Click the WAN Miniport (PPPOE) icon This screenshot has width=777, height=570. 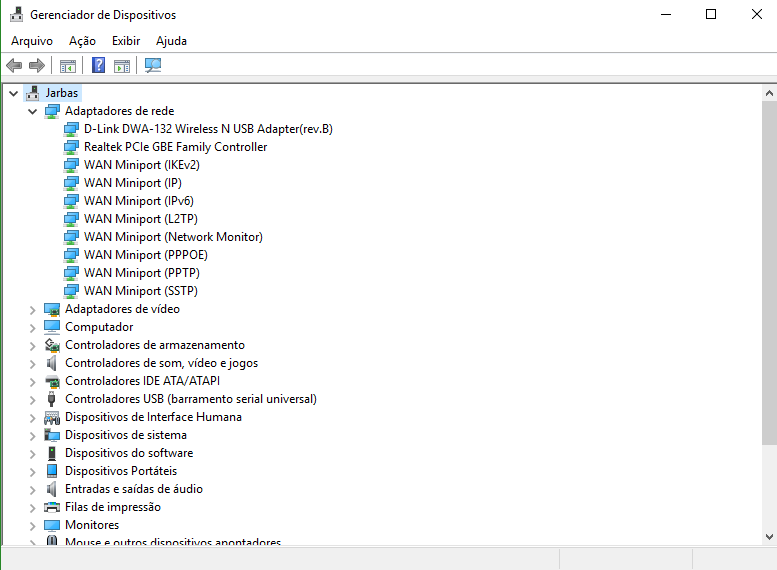click(71, 255)
